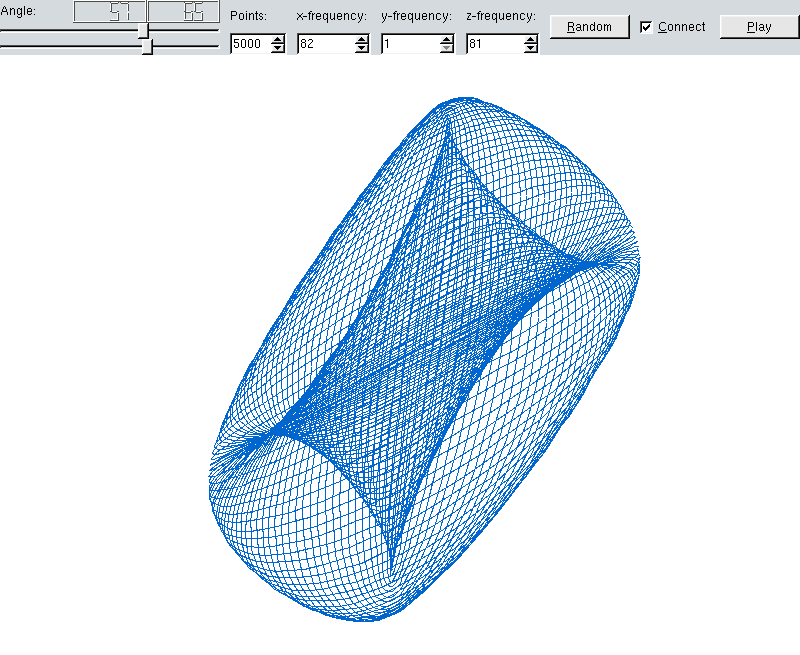Uncheck the Connect checkbox
Image resolution: width=800 pixels, height=655 pixels.
tap(646, 27)
